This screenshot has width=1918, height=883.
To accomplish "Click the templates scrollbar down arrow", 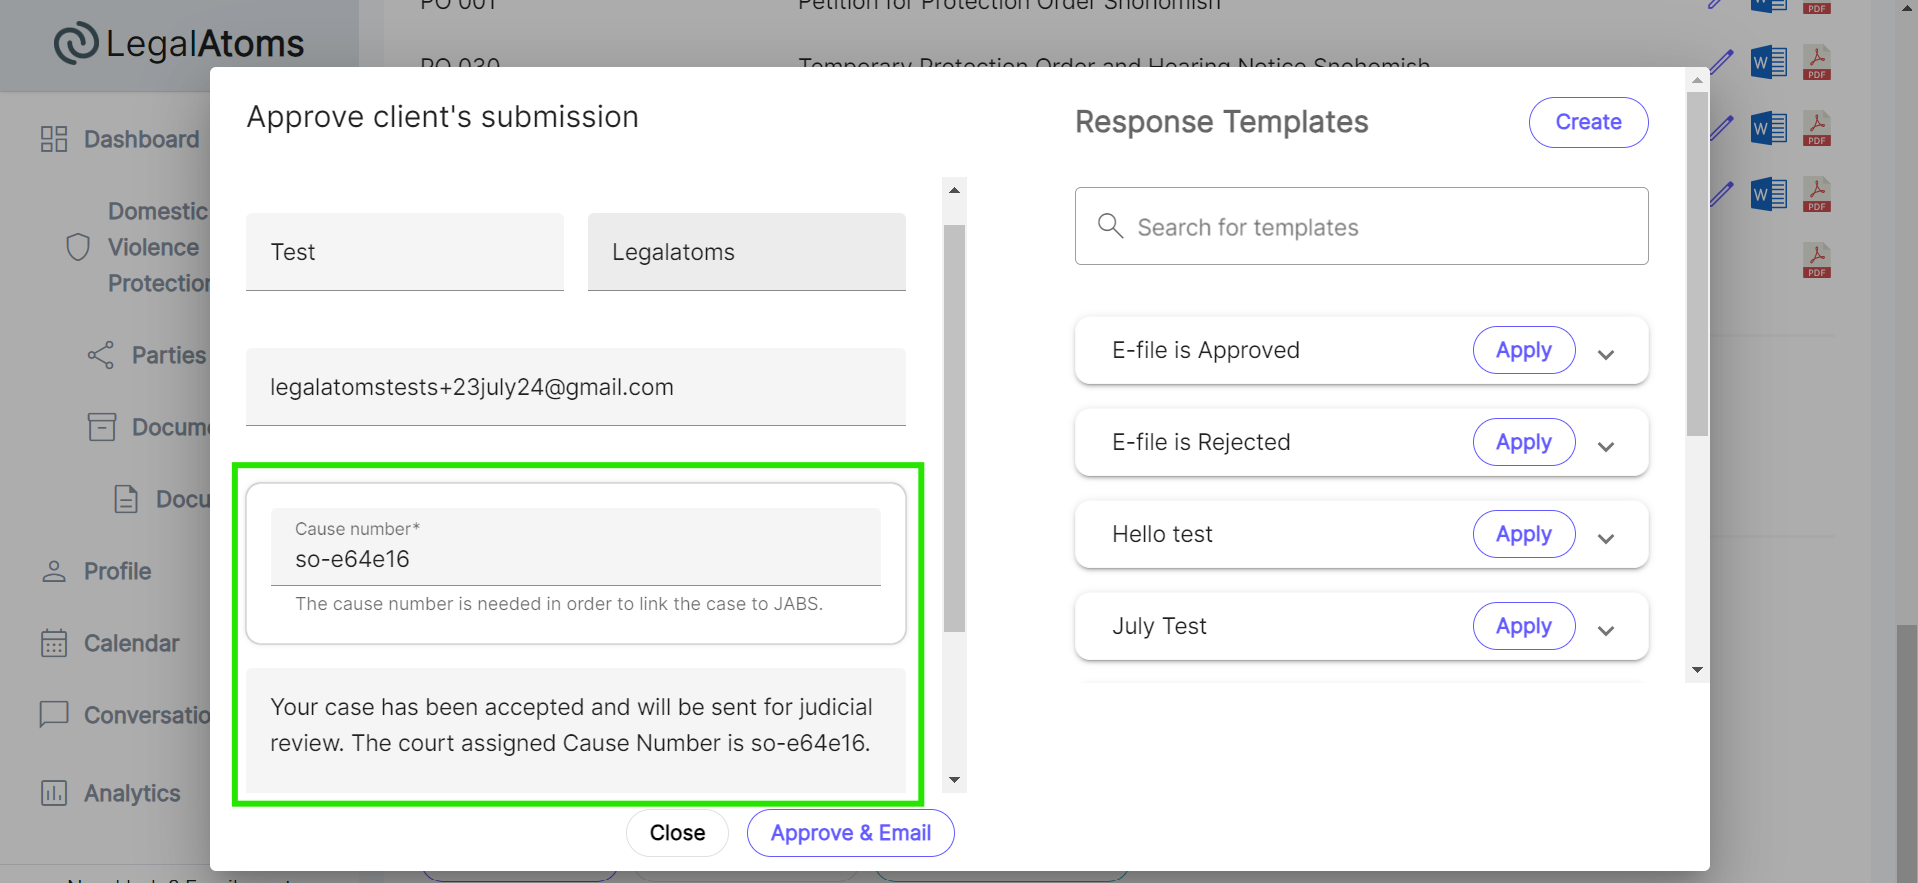I will point(1697,670).
